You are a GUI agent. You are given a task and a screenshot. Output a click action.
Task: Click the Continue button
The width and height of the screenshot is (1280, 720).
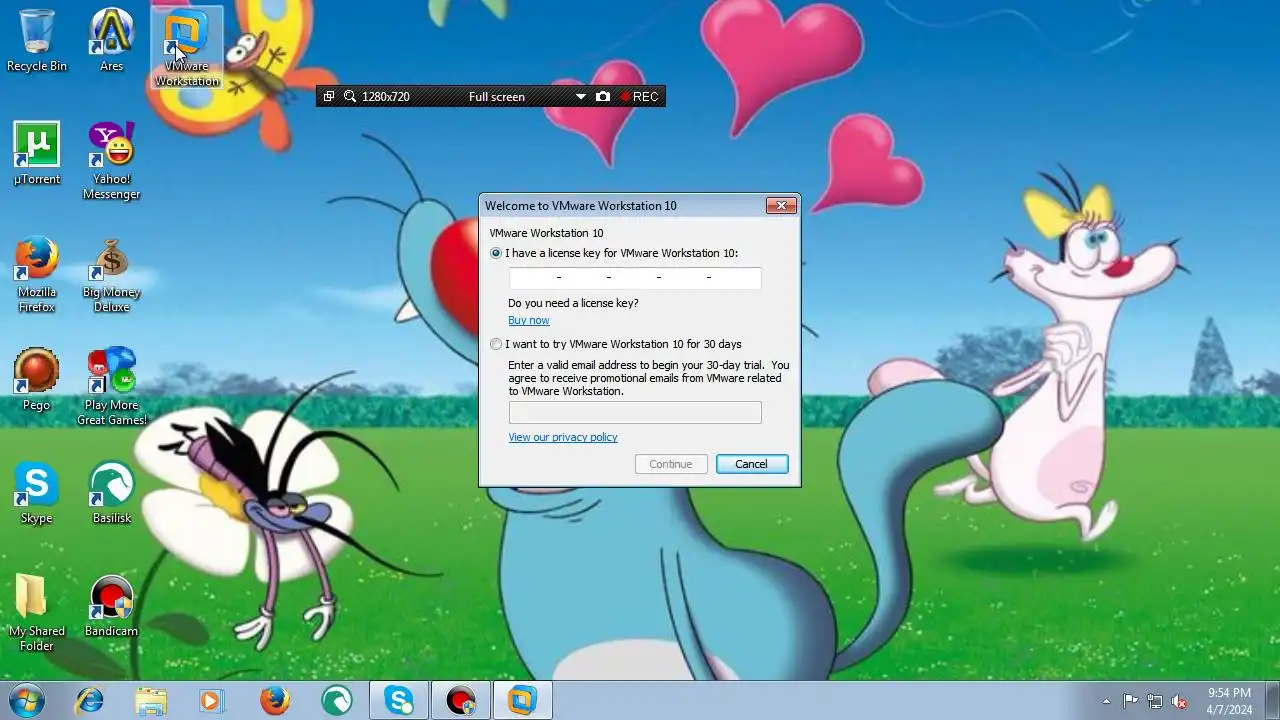click(x=671, y=464)
